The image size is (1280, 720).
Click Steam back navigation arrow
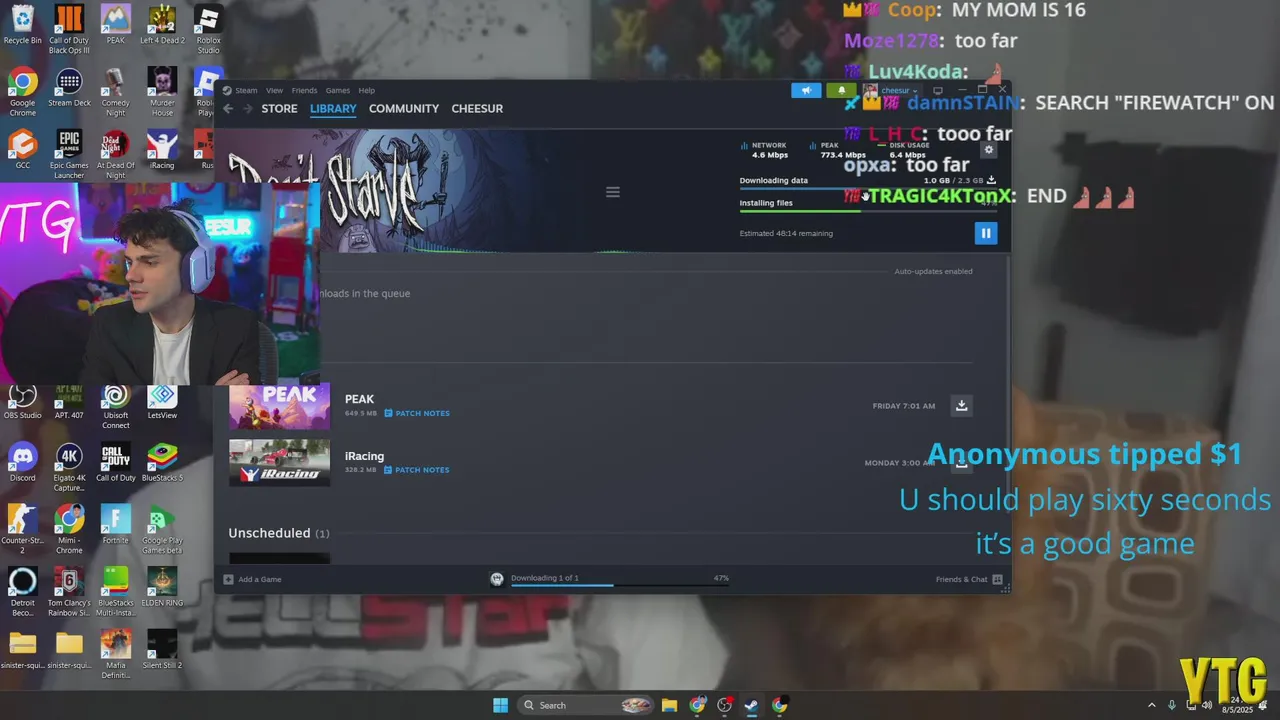coord(228,108)
